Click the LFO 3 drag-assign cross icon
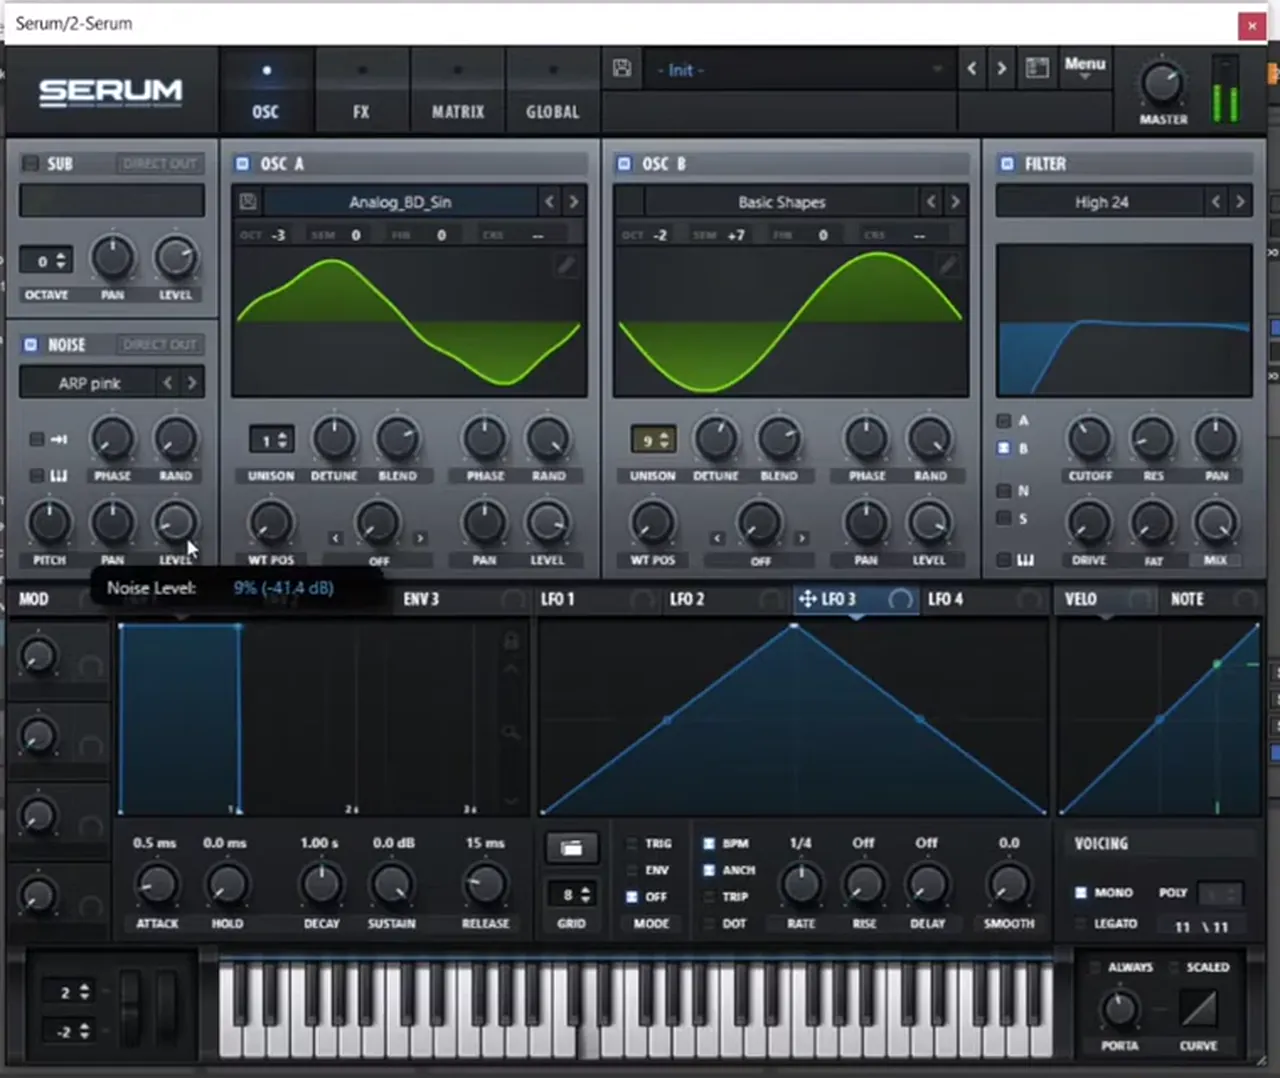 point(807,599)
